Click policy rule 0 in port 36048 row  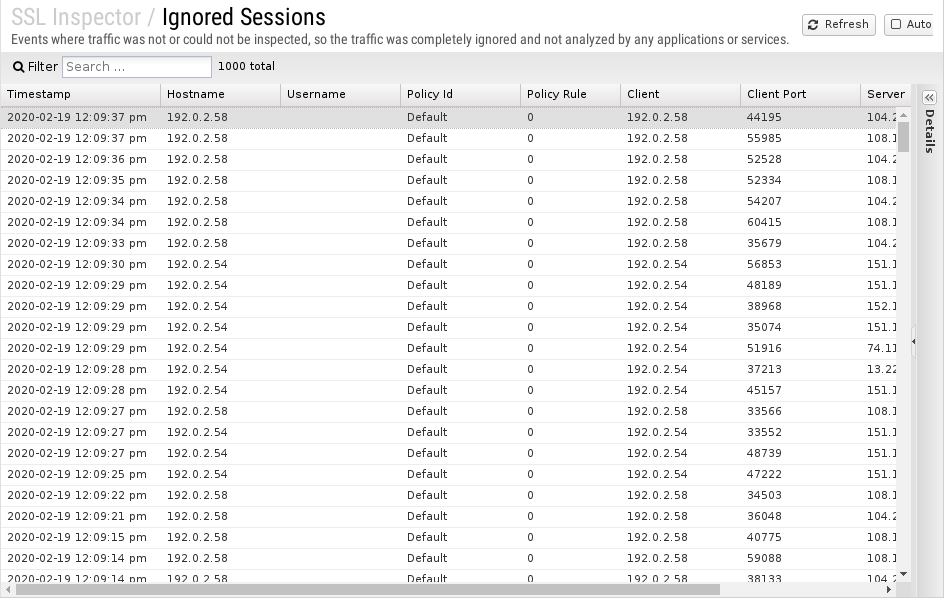tap(530, 517)
